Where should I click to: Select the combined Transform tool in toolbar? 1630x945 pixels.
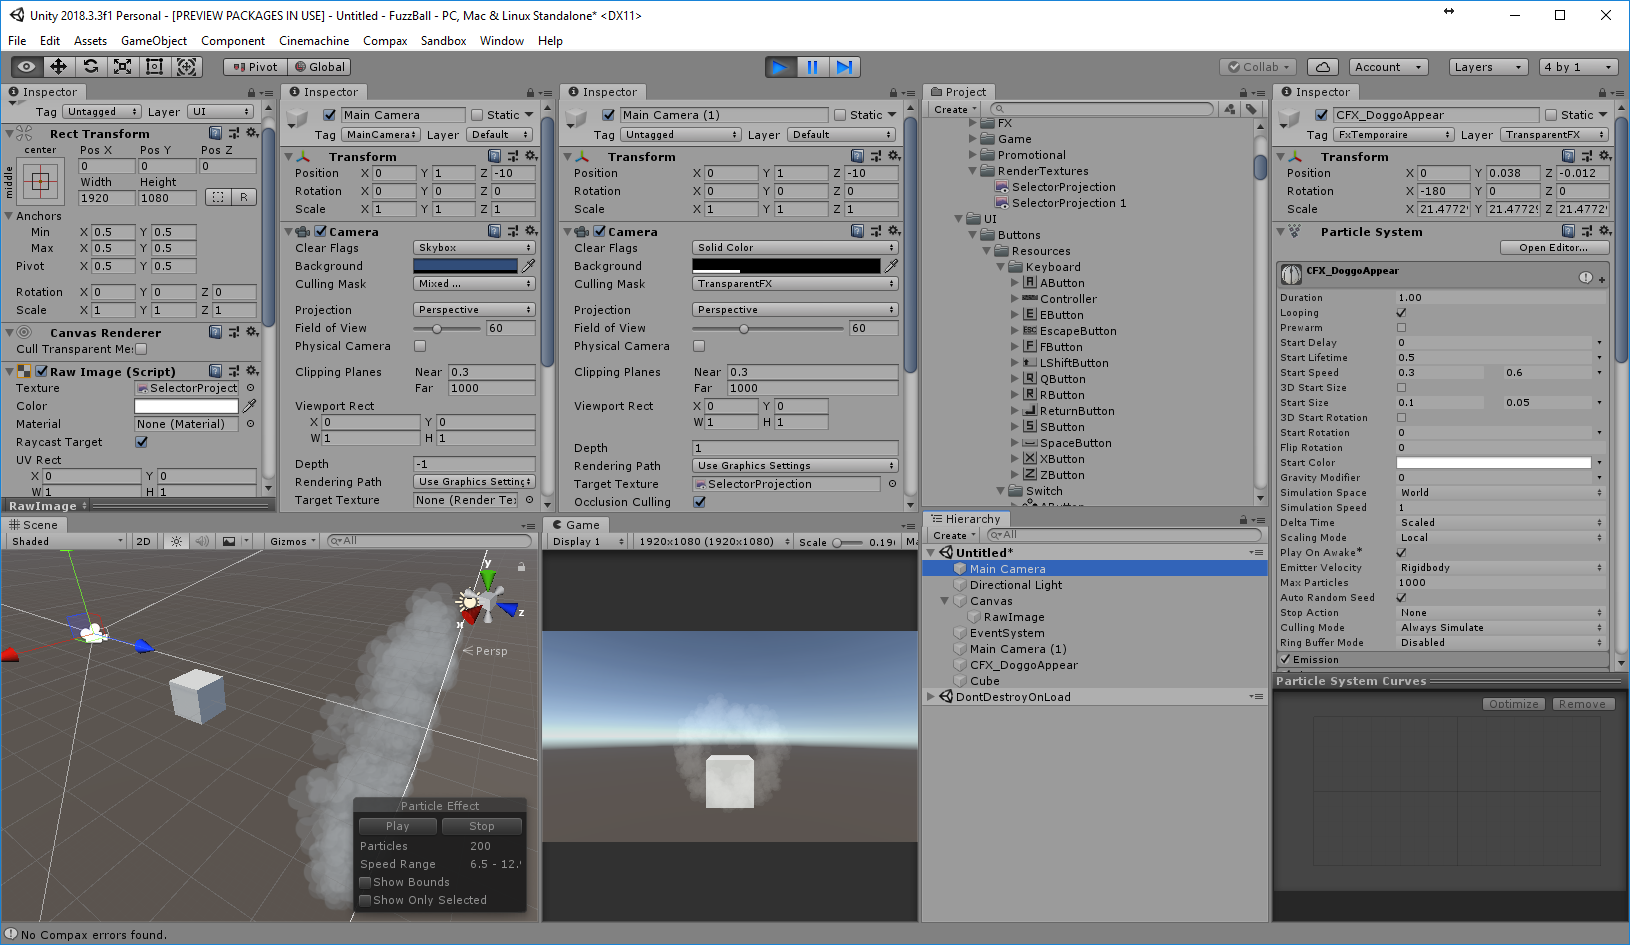pos(187,67)
